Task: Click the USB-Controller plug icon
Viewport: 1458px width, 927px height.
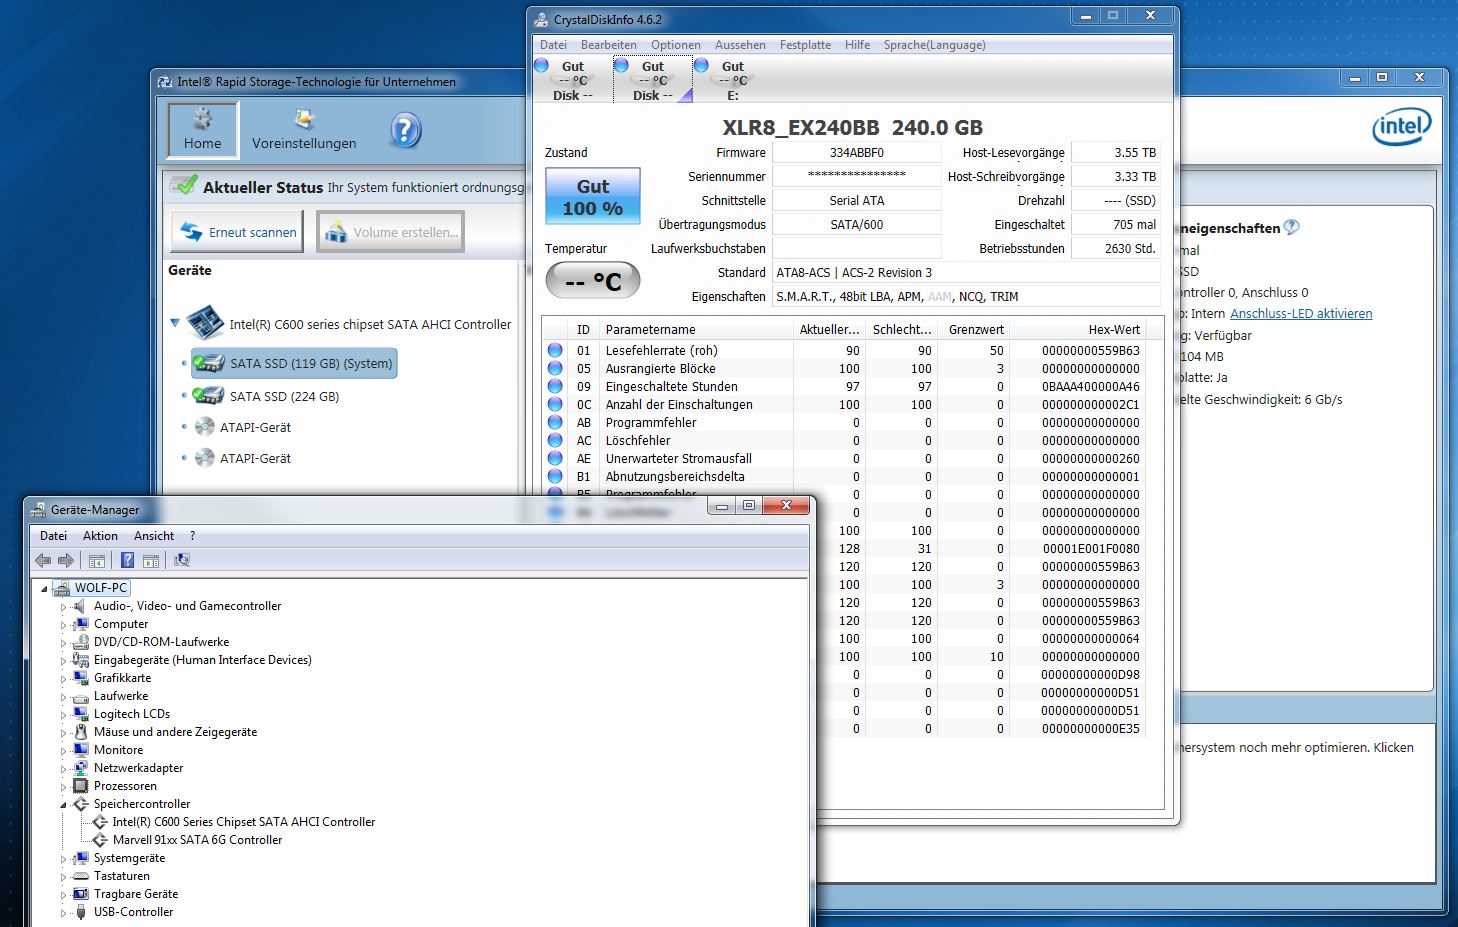Action: pyautogui.click(x=81, y=912)
